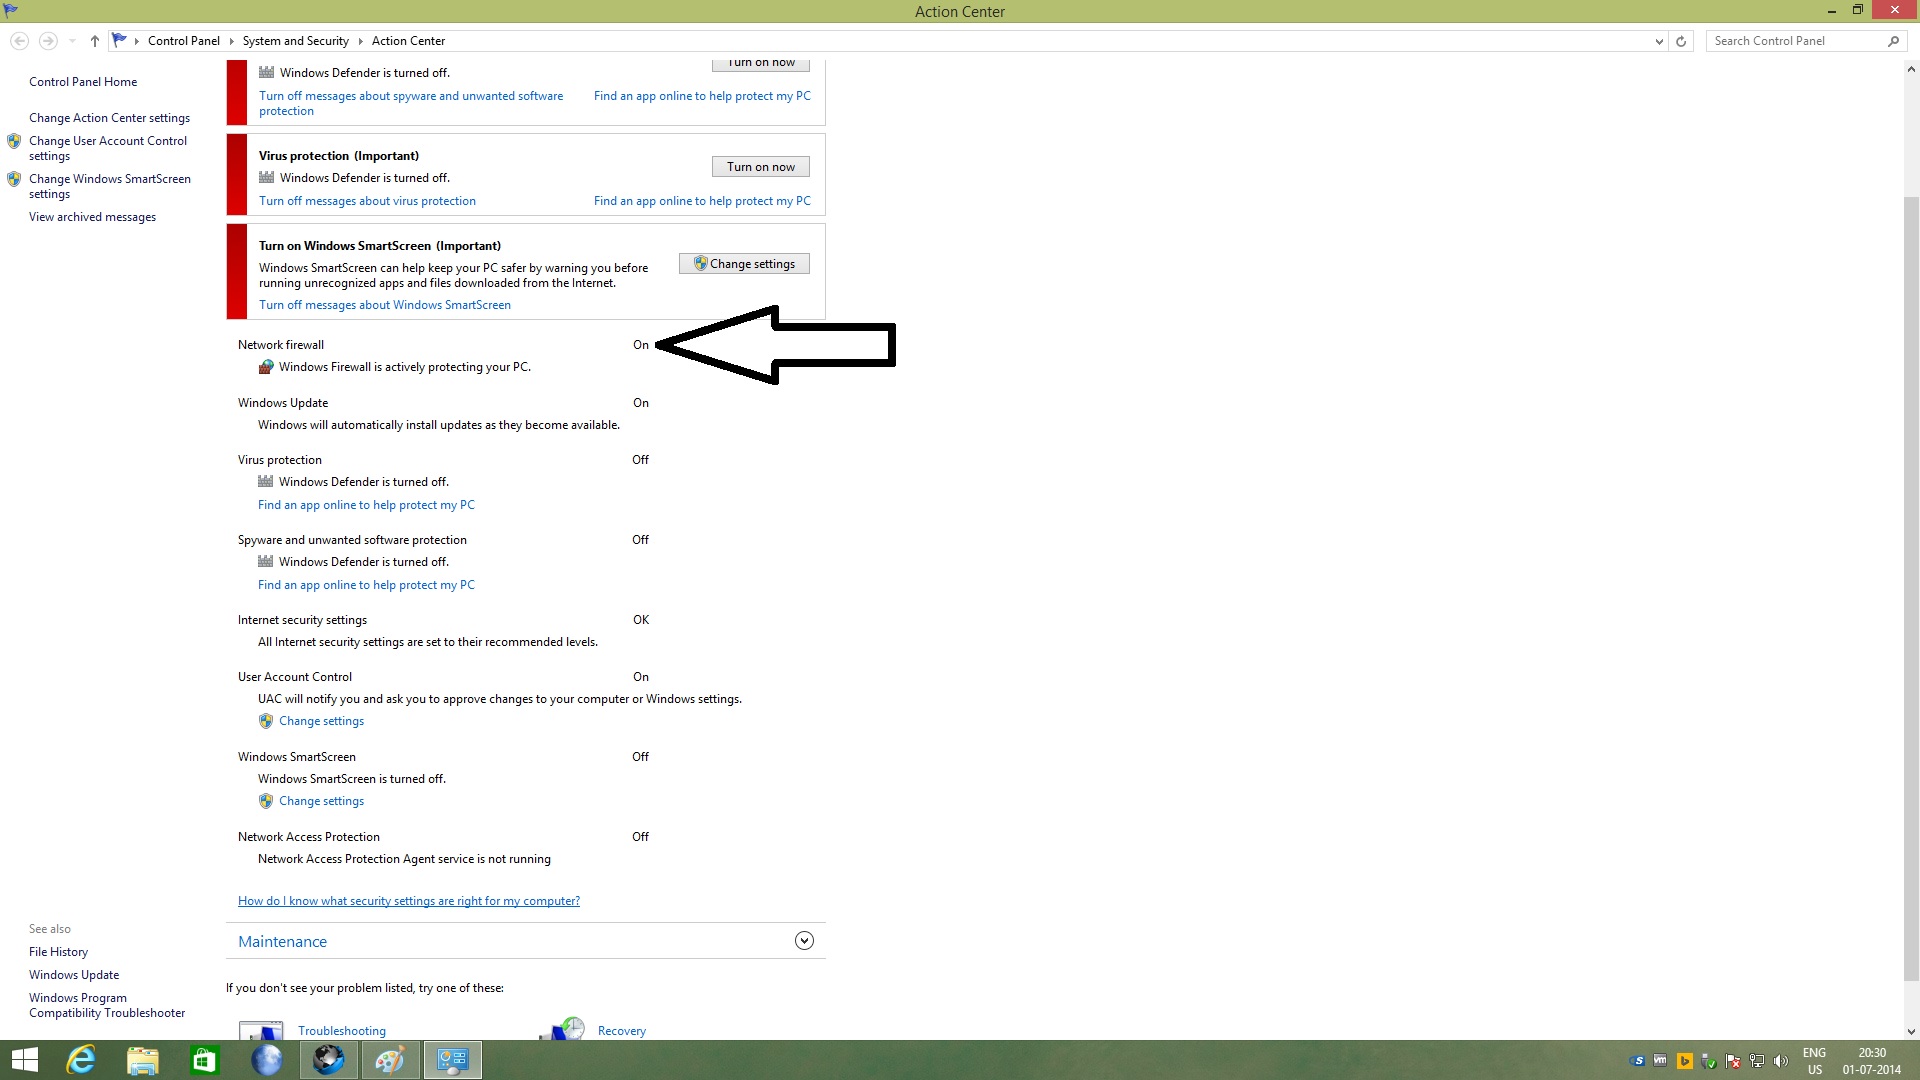Open Change Action Center settings link
The image size is (1920, 1080).
pyautogui.click(x=109, y=118)
